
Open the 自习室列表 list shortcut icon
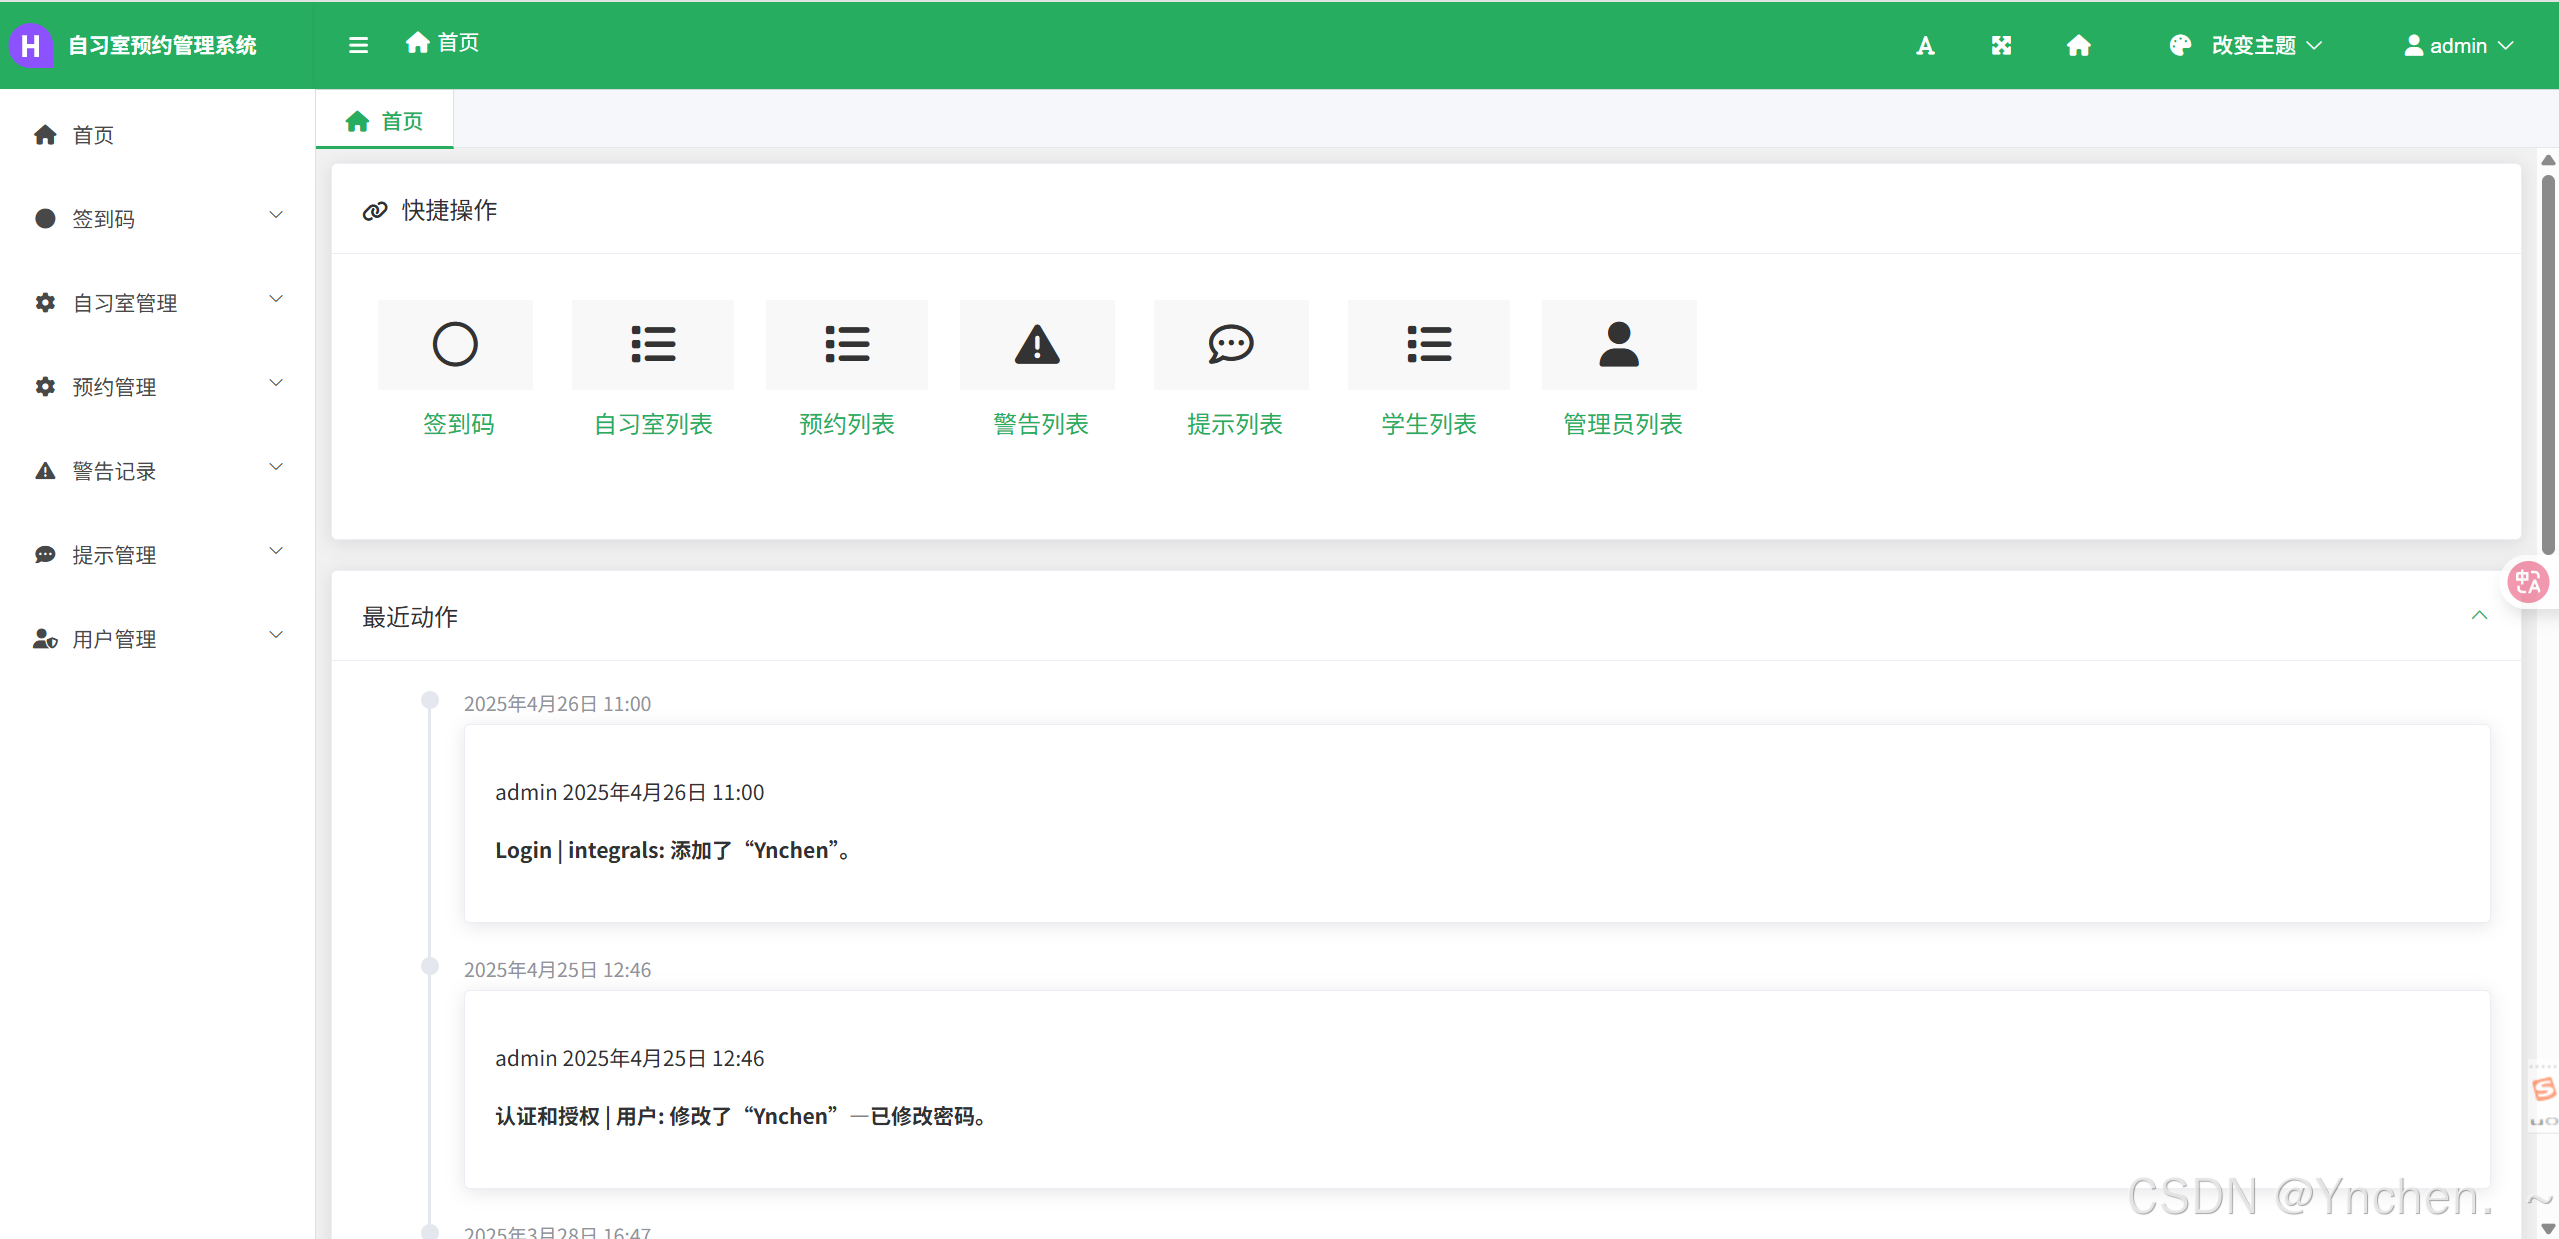(653, 344)
